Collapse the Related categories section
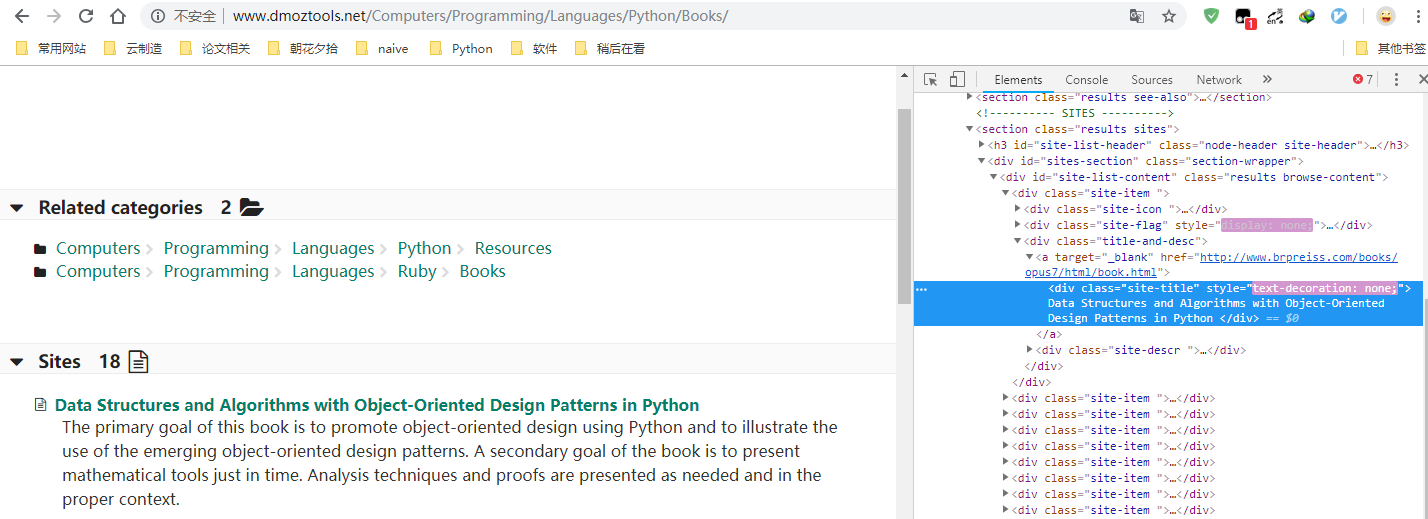Screen dimensions: 1428x519 16,208
